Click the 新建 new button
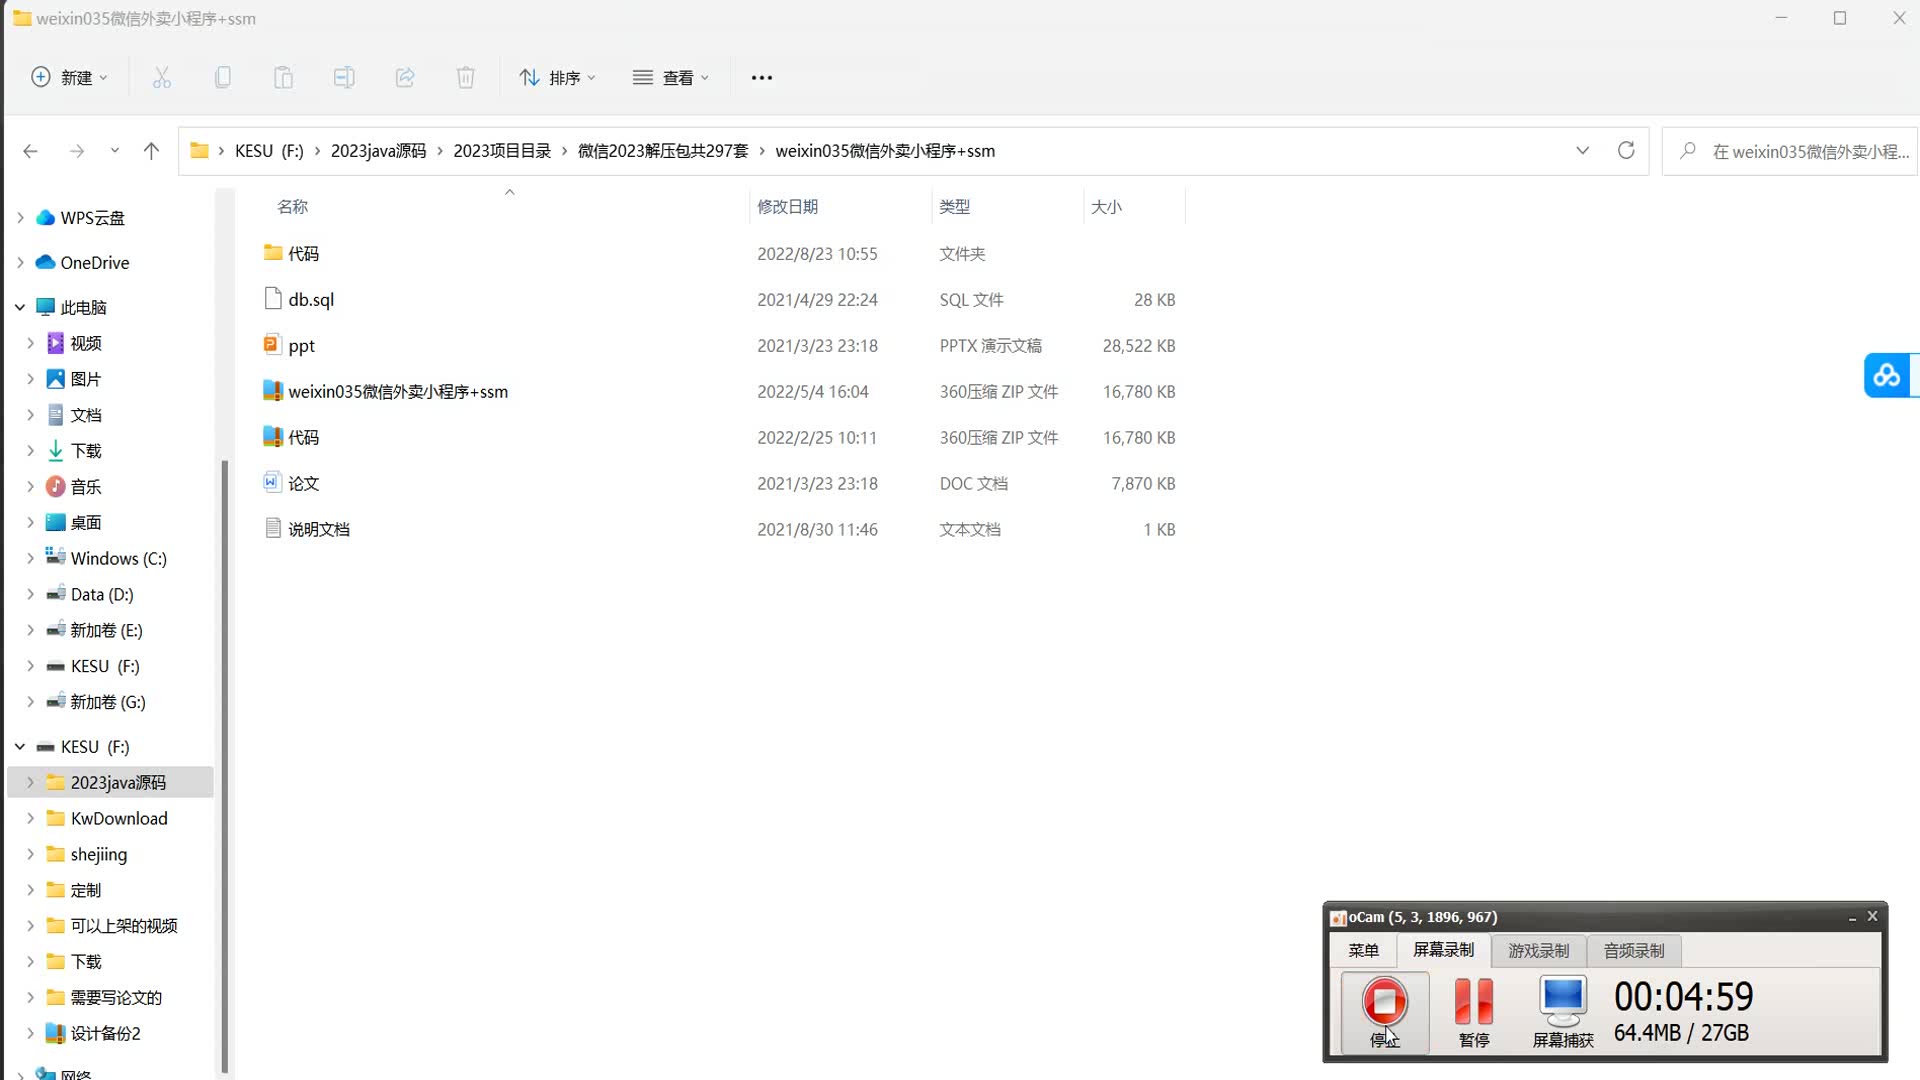Image resolution: width=1920 pixels, height=1080 pixels. tap(69, 77)
